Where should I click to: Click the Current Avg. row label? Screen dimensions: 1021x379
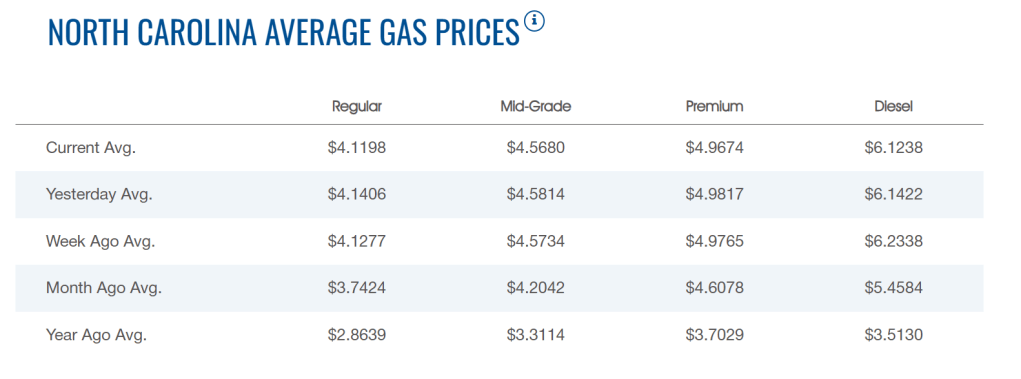91,148
